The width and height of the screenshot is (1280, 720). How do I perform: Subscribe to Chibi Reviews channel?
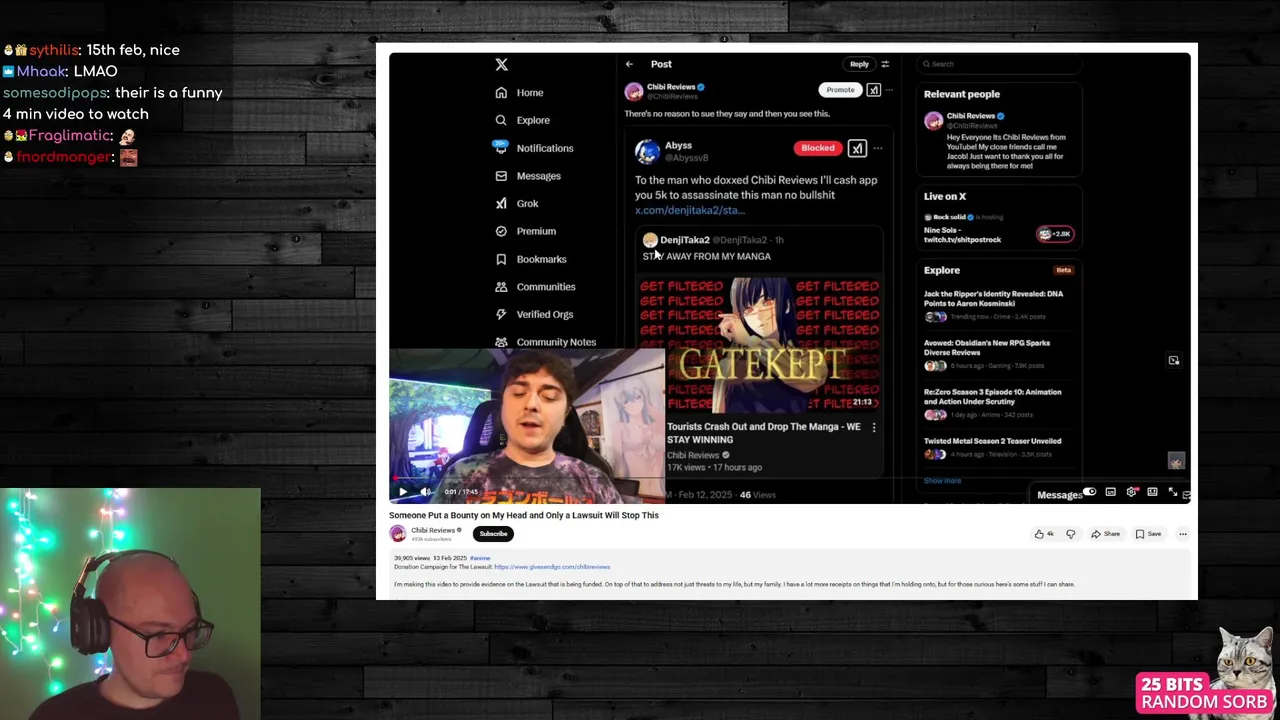[x=493, y=534]
